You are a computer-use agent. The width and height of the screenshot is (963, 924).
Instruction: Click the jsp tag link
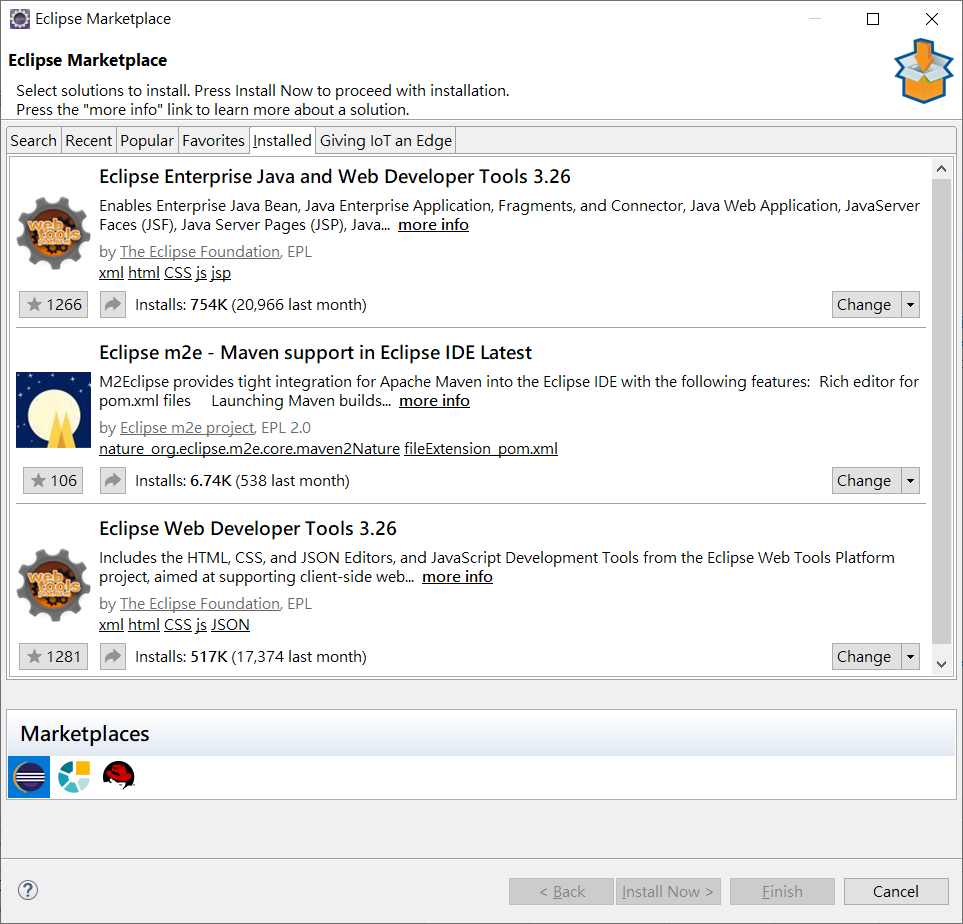point(220,273)
